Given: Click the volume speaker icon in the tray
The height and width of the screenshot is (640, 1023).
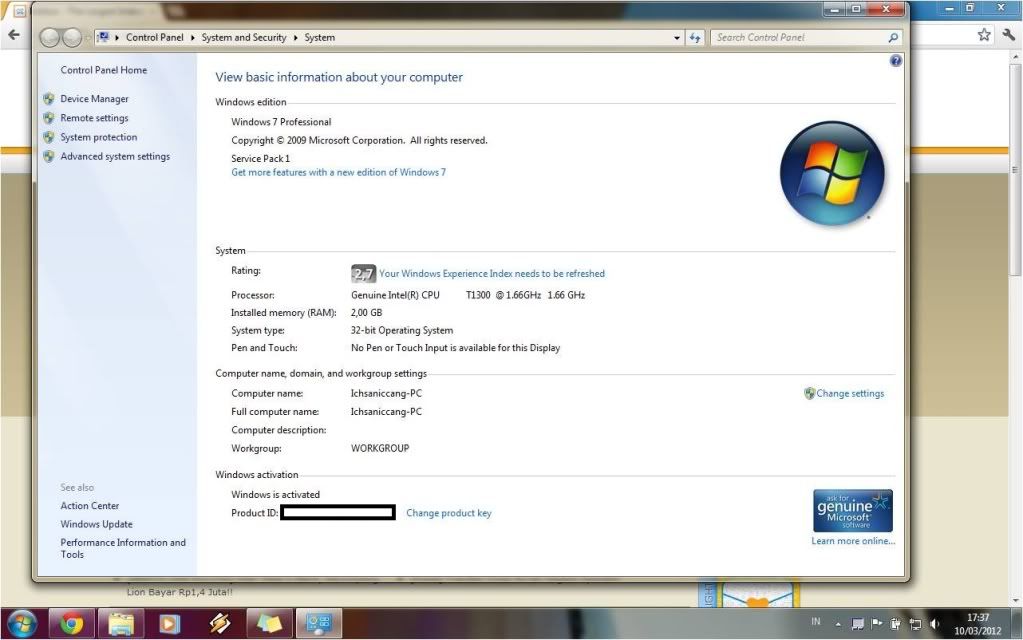Looking at the screenshot, I should pyautogui.click(x=935, y=624).
